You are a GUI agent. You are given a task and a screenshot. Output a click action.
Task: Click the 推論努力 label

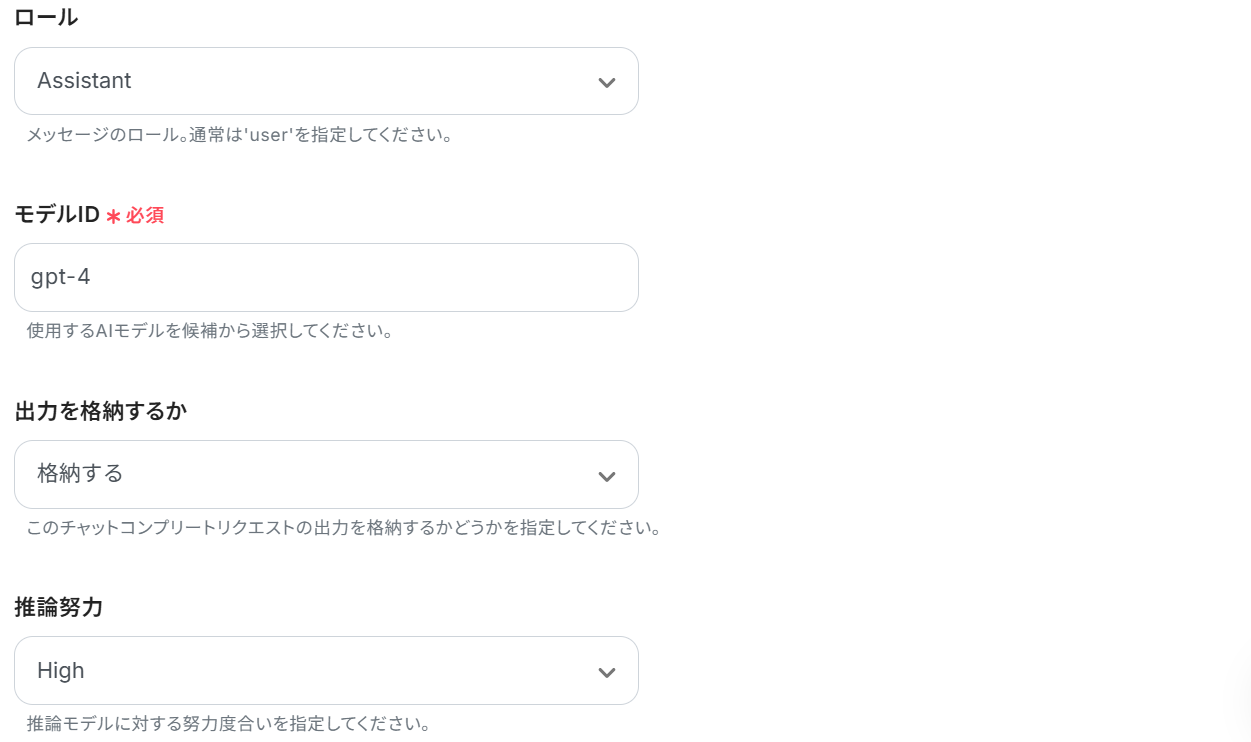coord(58,607)
